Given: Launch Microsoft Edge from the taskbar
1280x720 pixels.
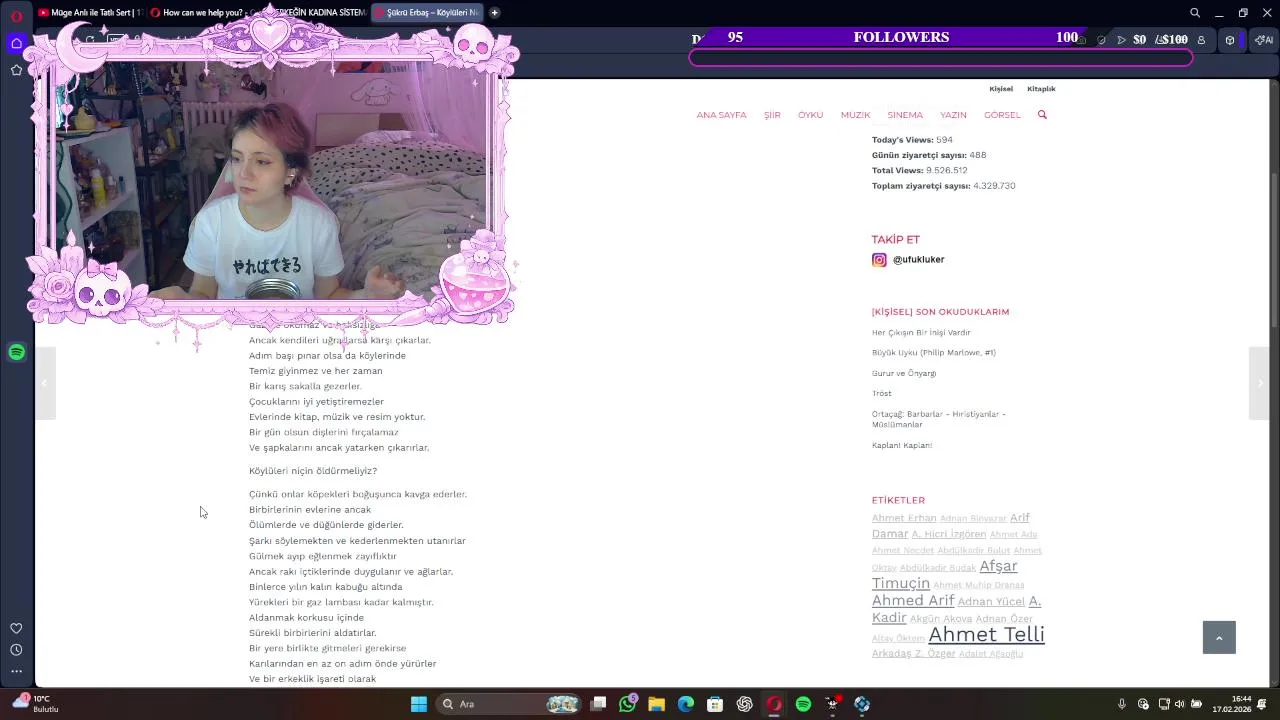Looking at the screenshot, I should pyautogui.click(x=686, y=704).
